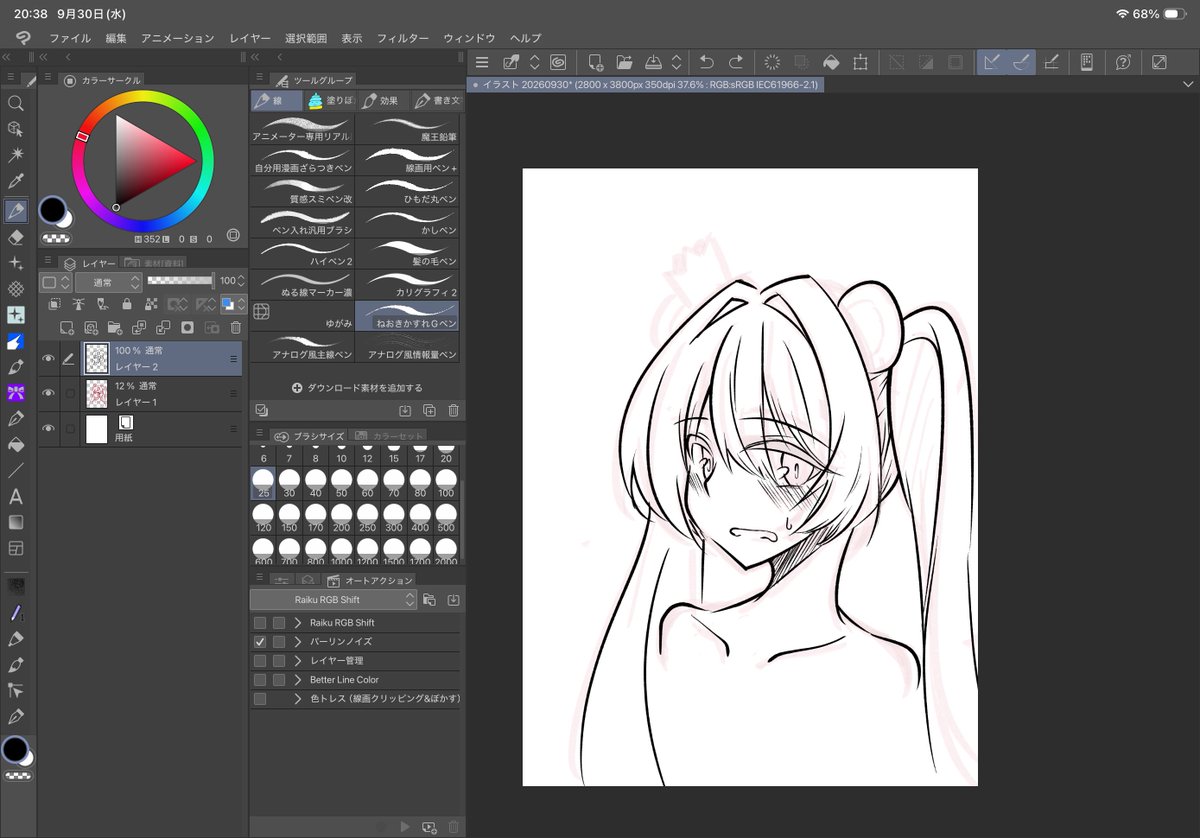Expand the 色トレス action row
This screenshot has height=838, width=1200.
(x=298, y=698)
